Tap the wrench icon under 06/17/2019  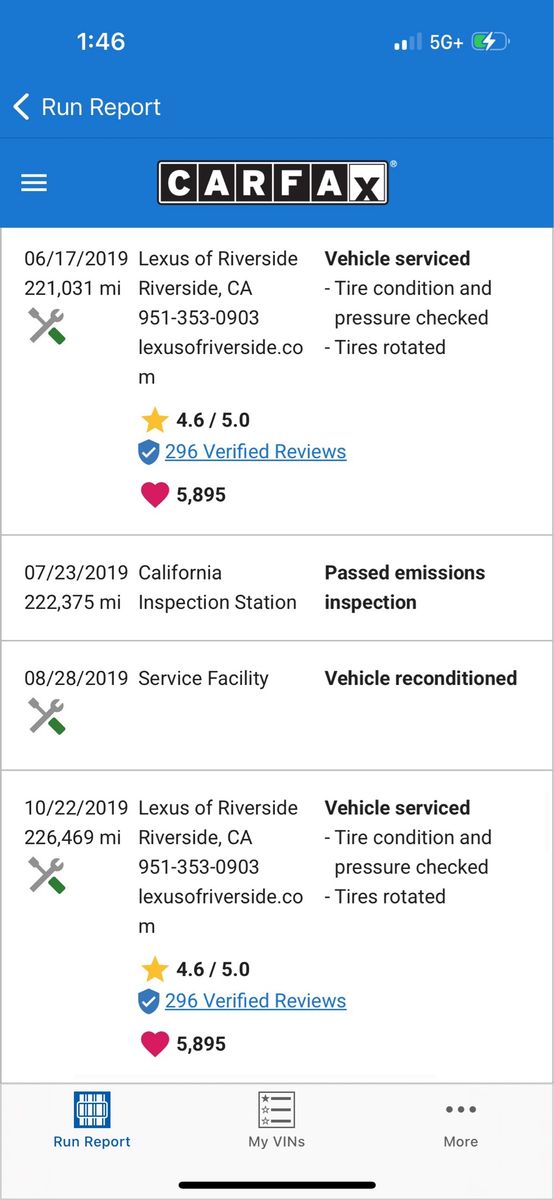(x=47, y=326)
